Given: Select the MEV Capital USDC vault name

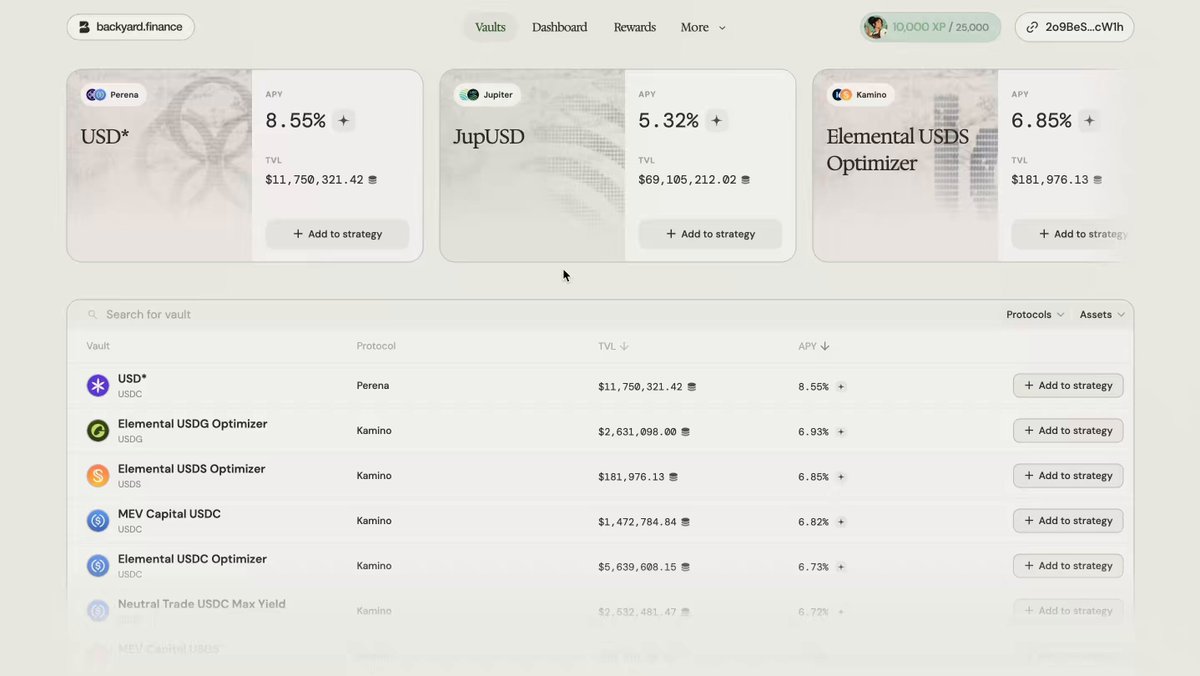Looking at the screenshot, I should [x=169, y=514].
